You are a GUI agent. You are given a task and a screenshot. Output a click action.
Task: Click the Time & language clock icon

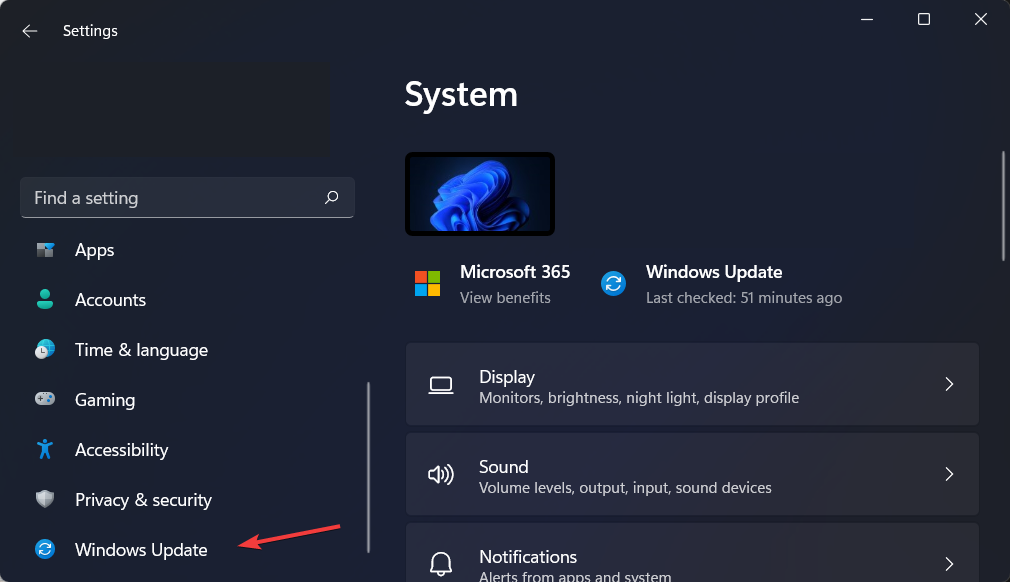pyautogui.click(x=45, y=349)
